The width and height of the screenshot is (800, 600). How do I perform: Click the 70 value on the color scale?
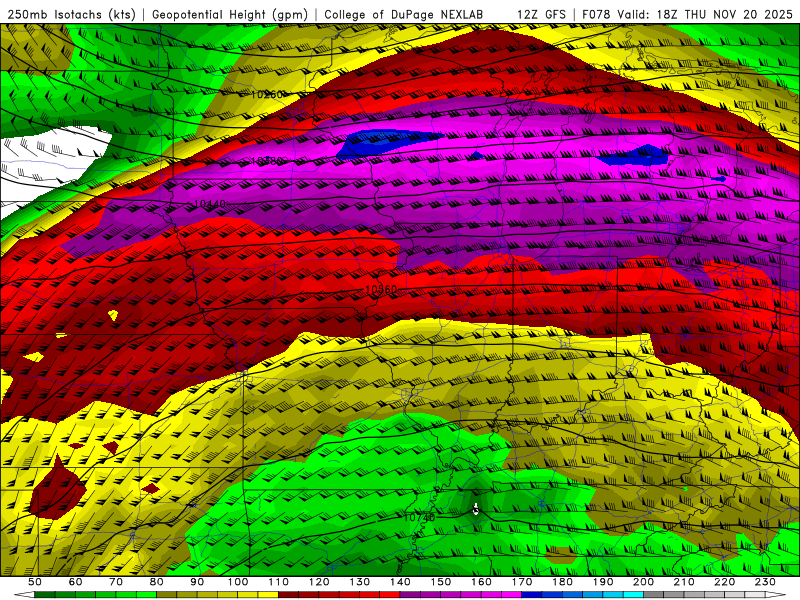(x=116, y=582)
